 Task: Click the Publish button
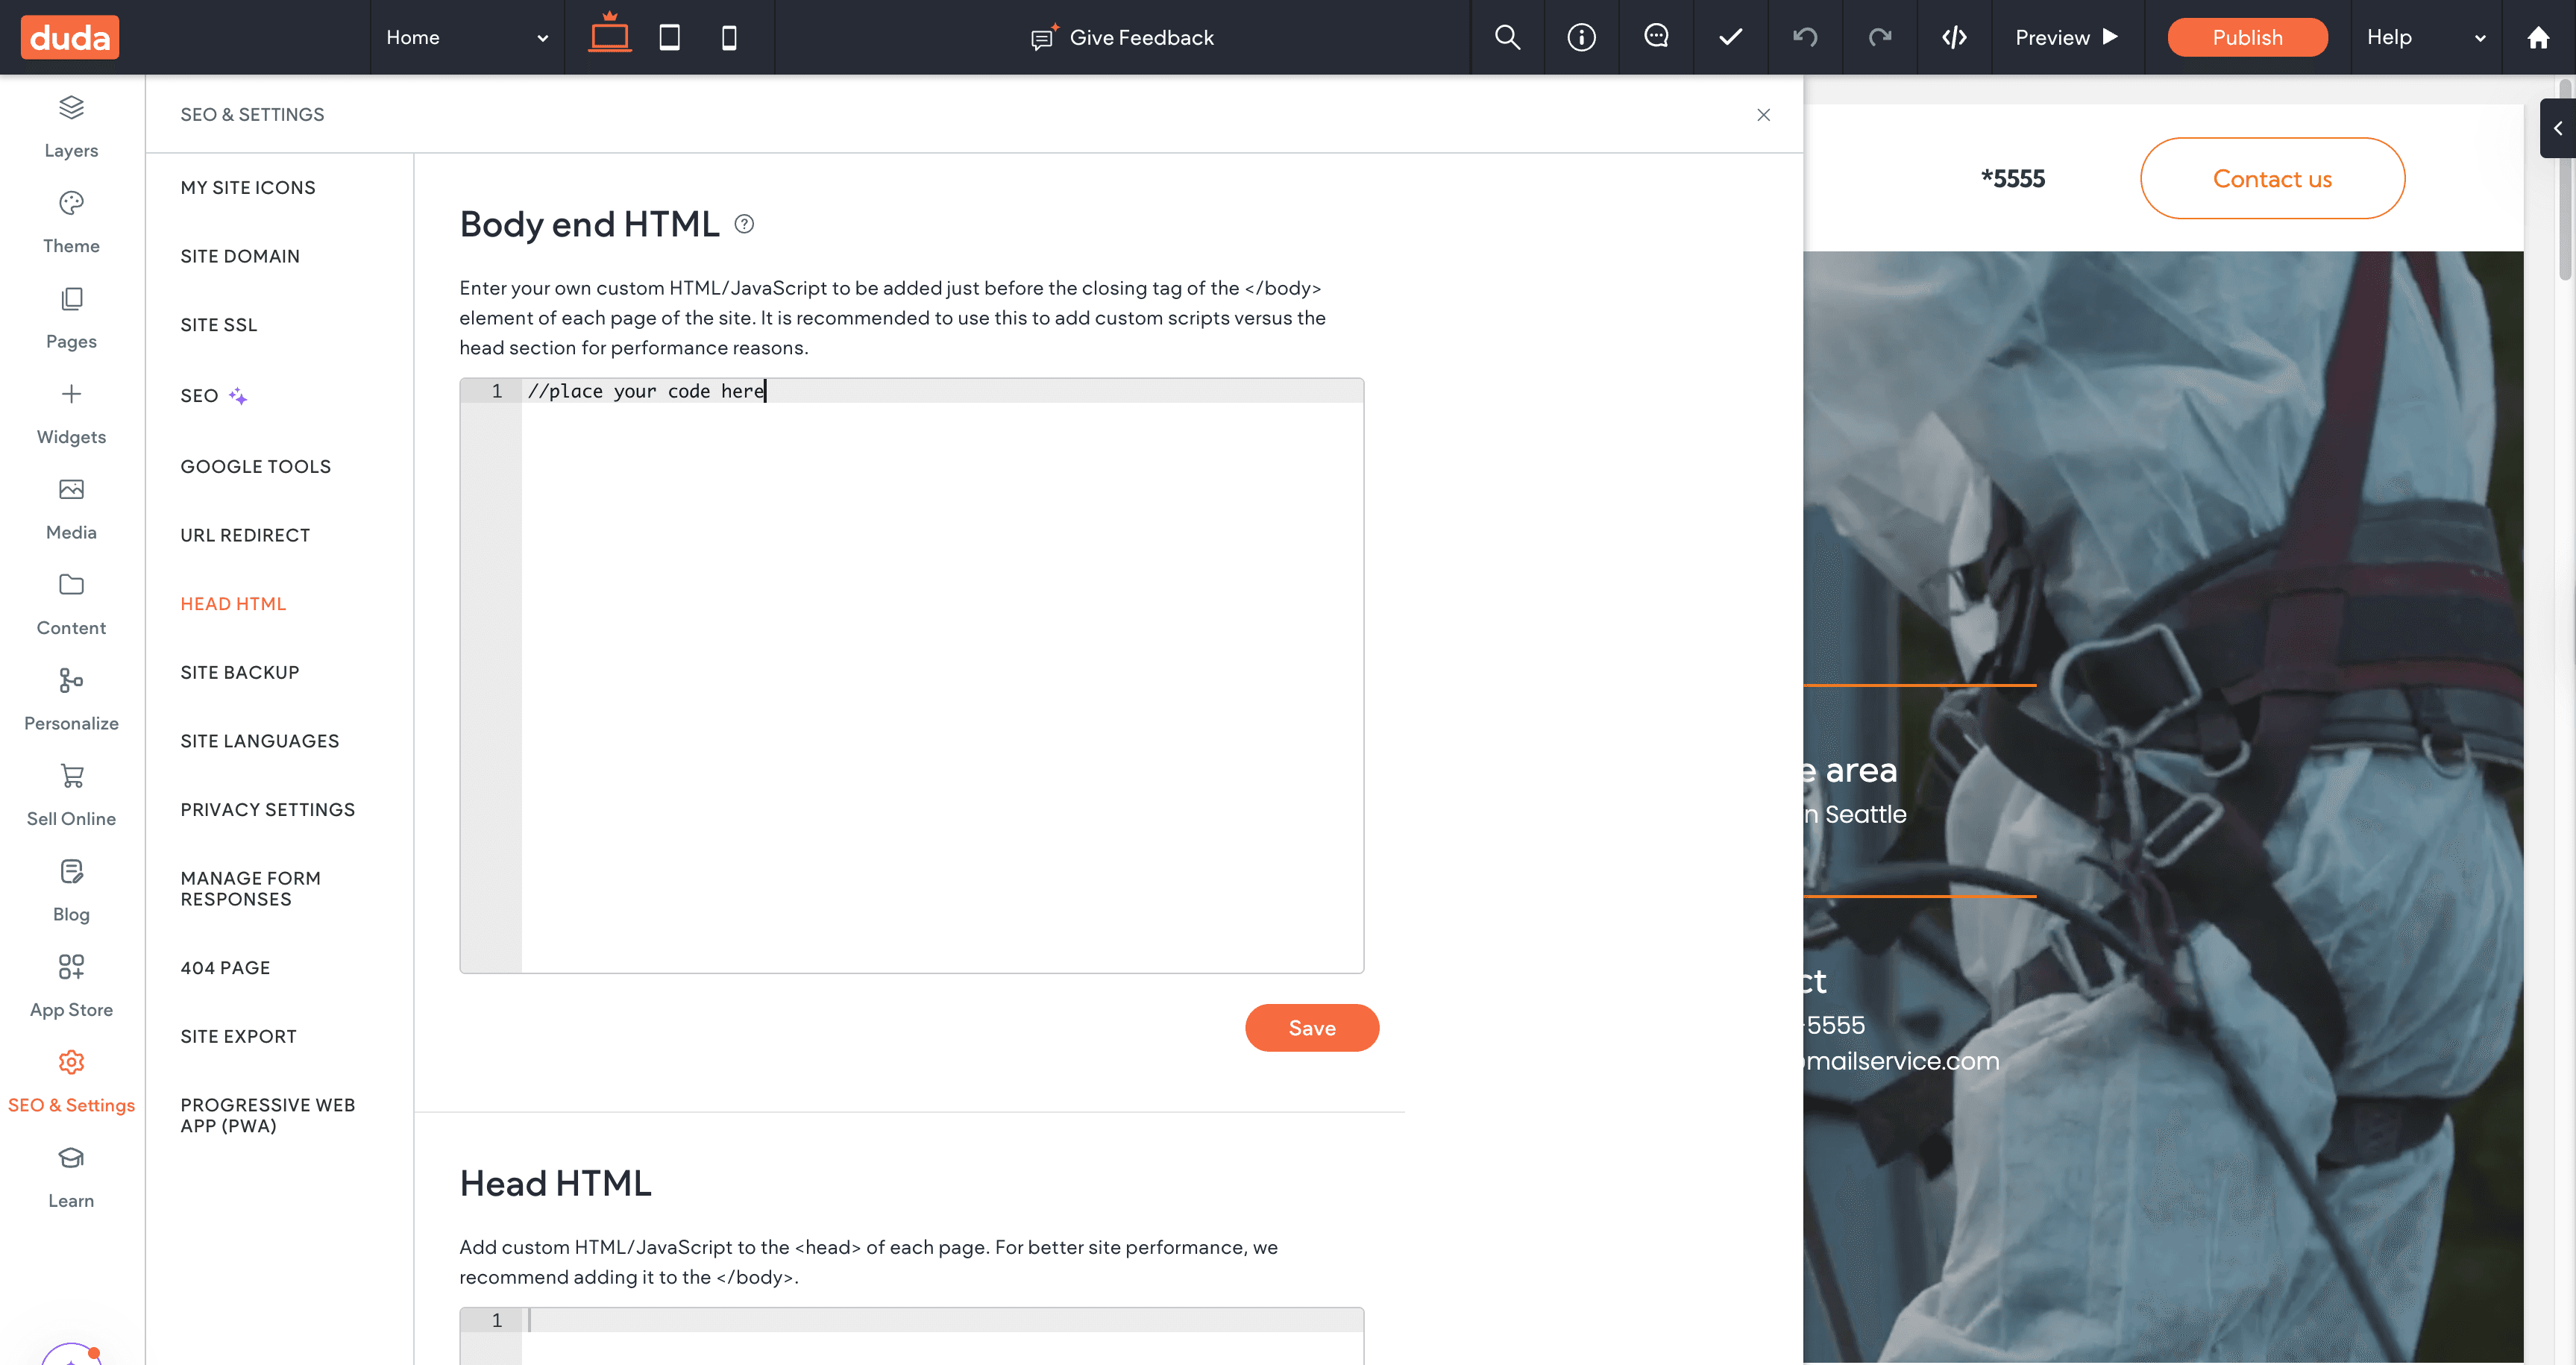pos(2246,37)
